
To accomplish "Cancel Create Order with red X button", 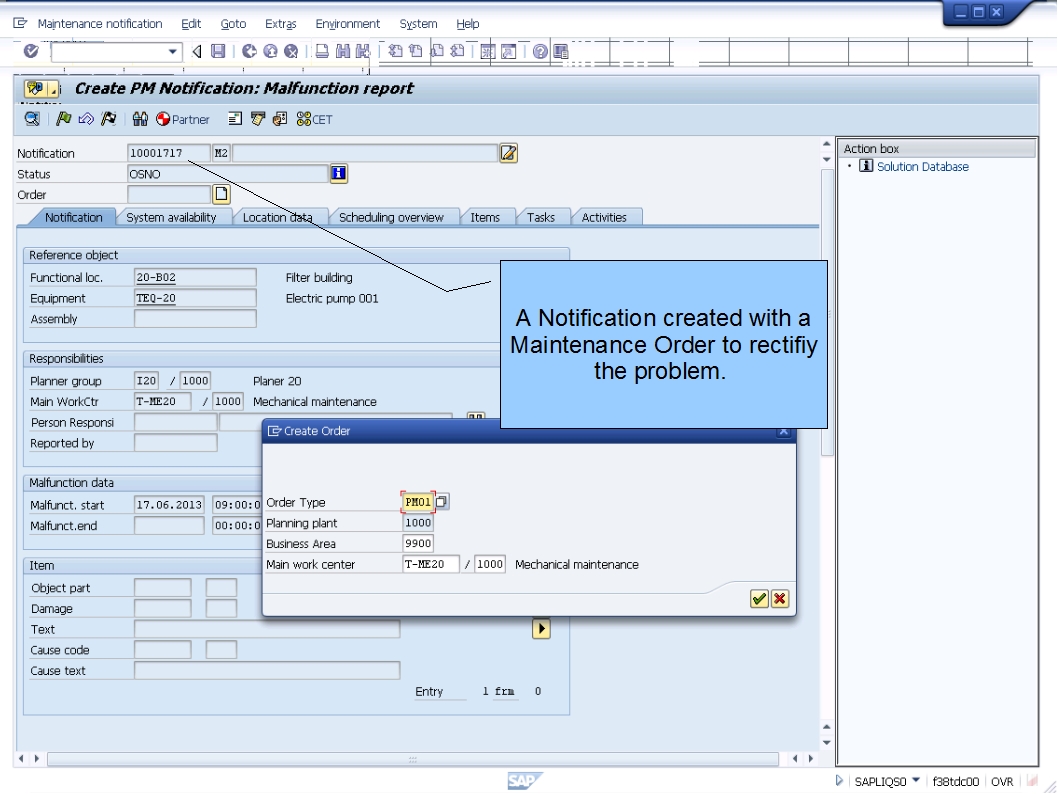I will pyautogui.click(x=780, y=598).
